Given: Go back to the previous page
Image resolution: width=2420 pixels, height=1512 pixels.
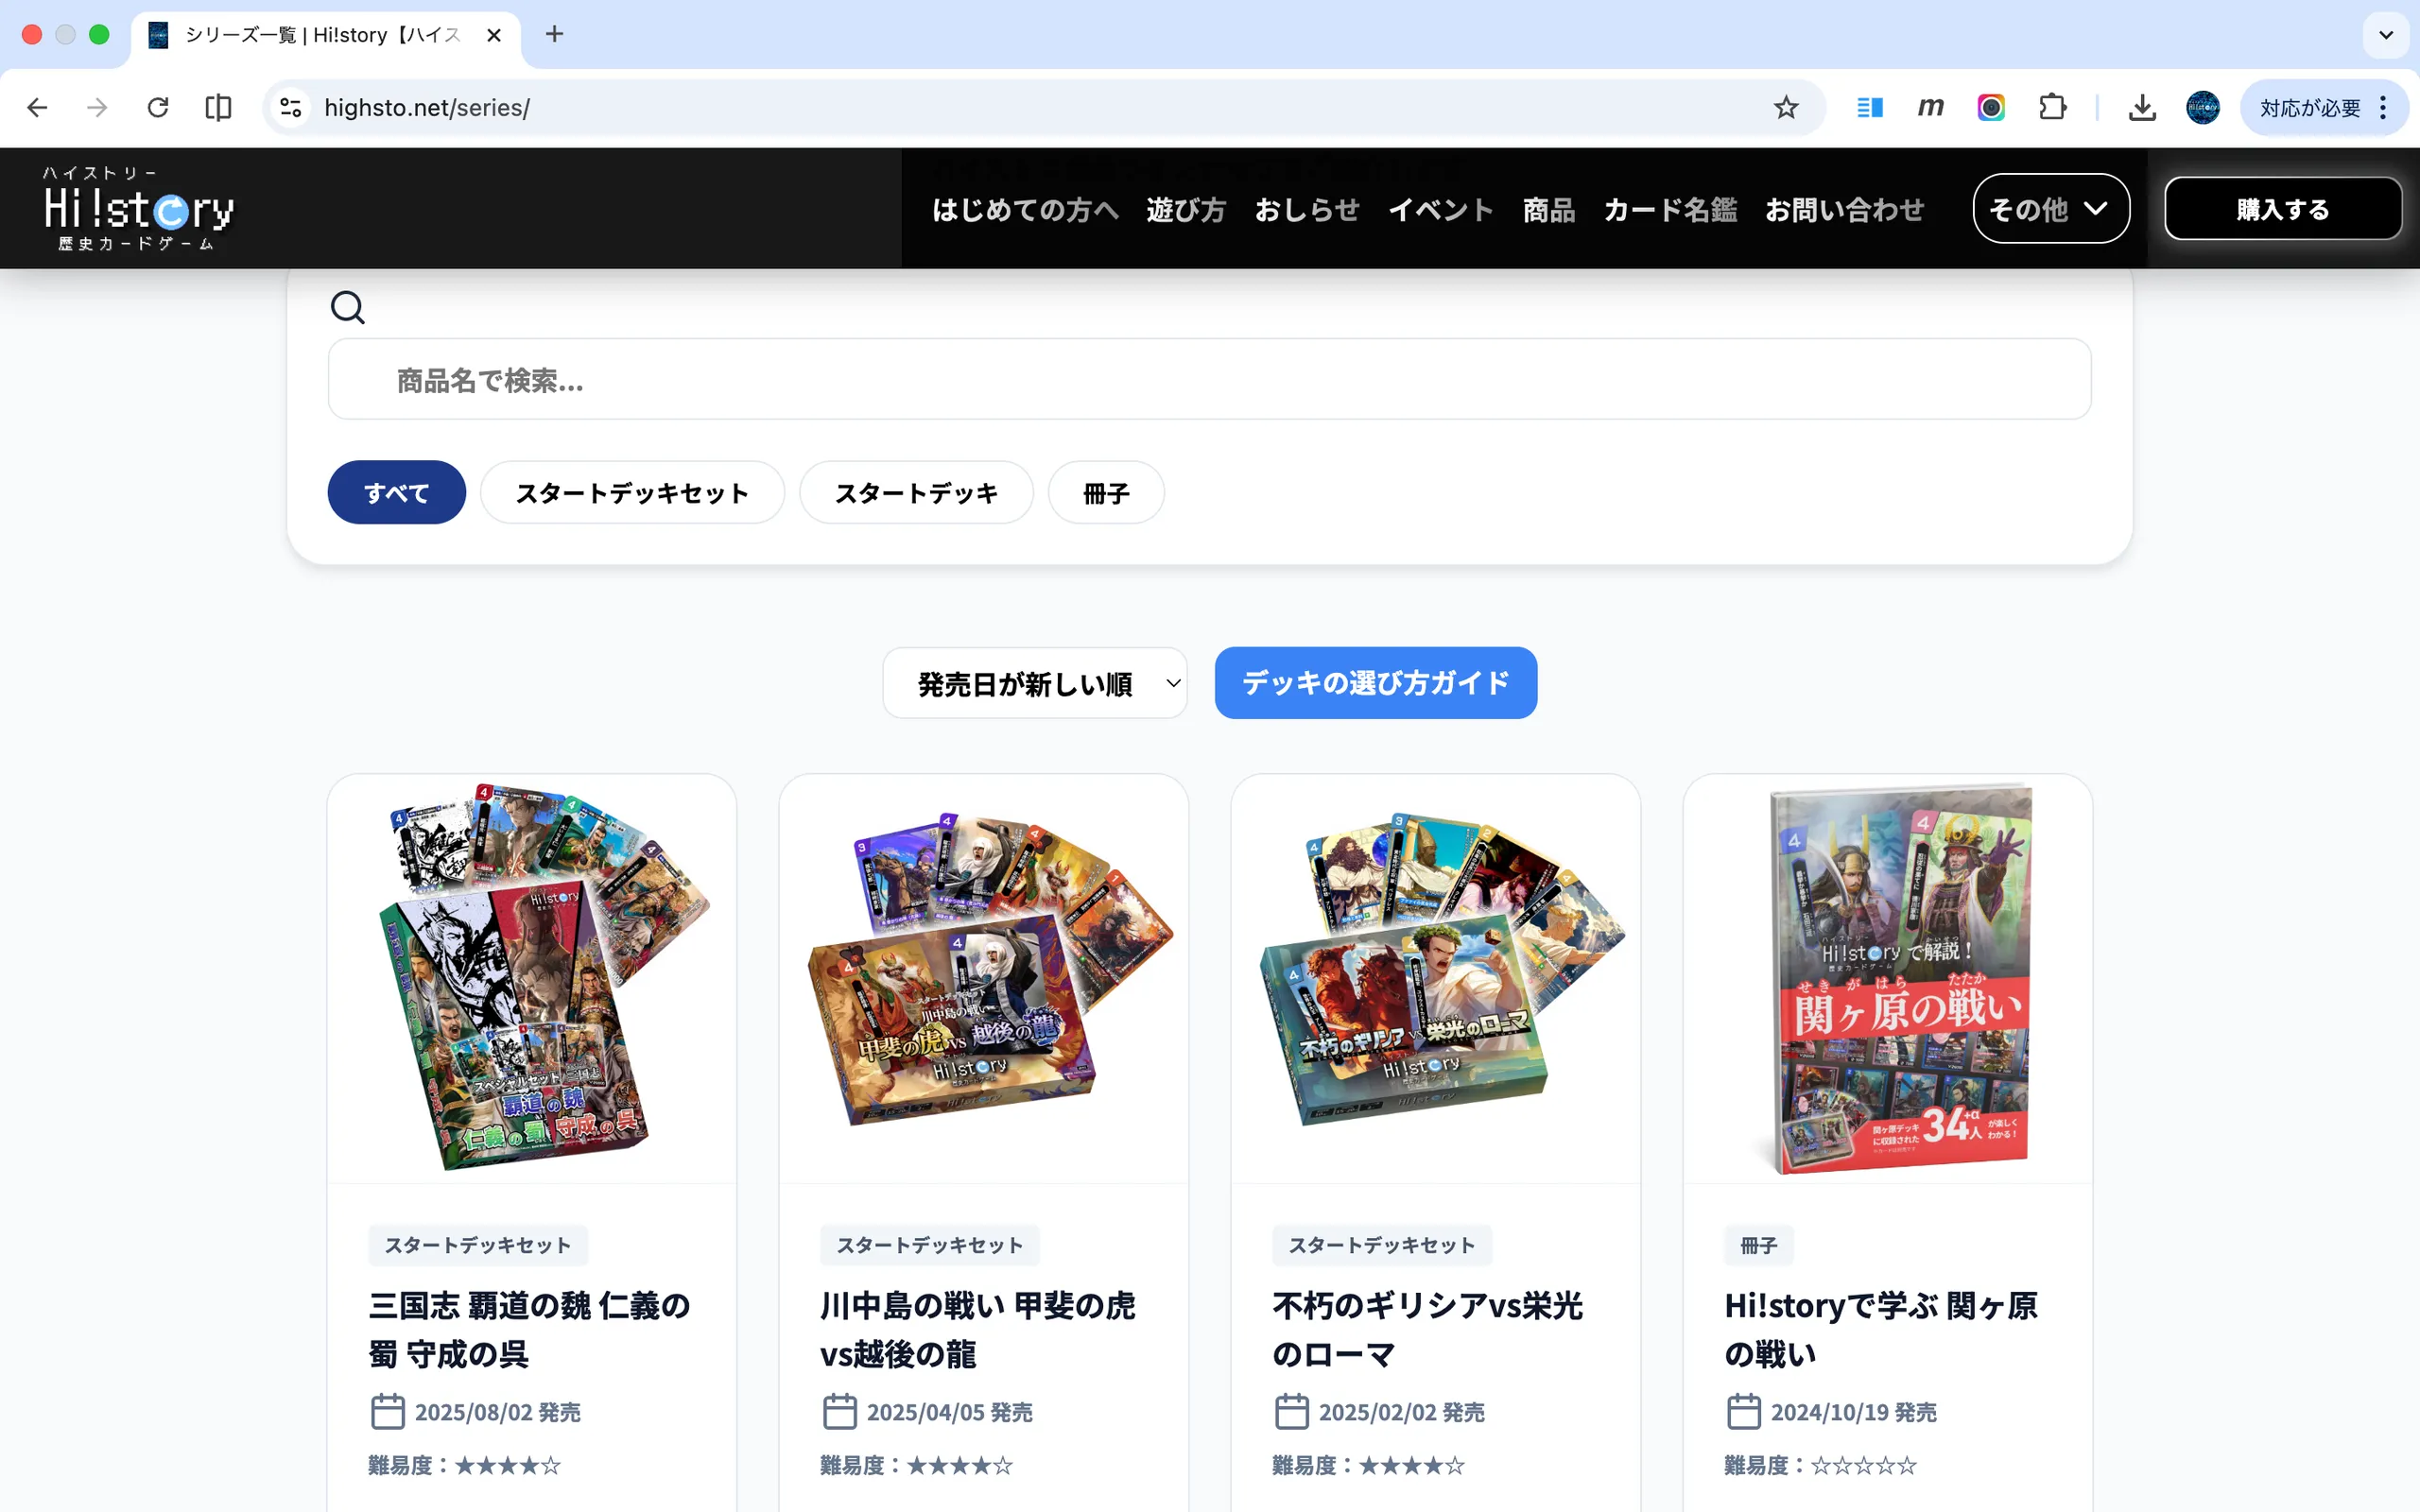Looking at the screenshot, I should 37,107.
